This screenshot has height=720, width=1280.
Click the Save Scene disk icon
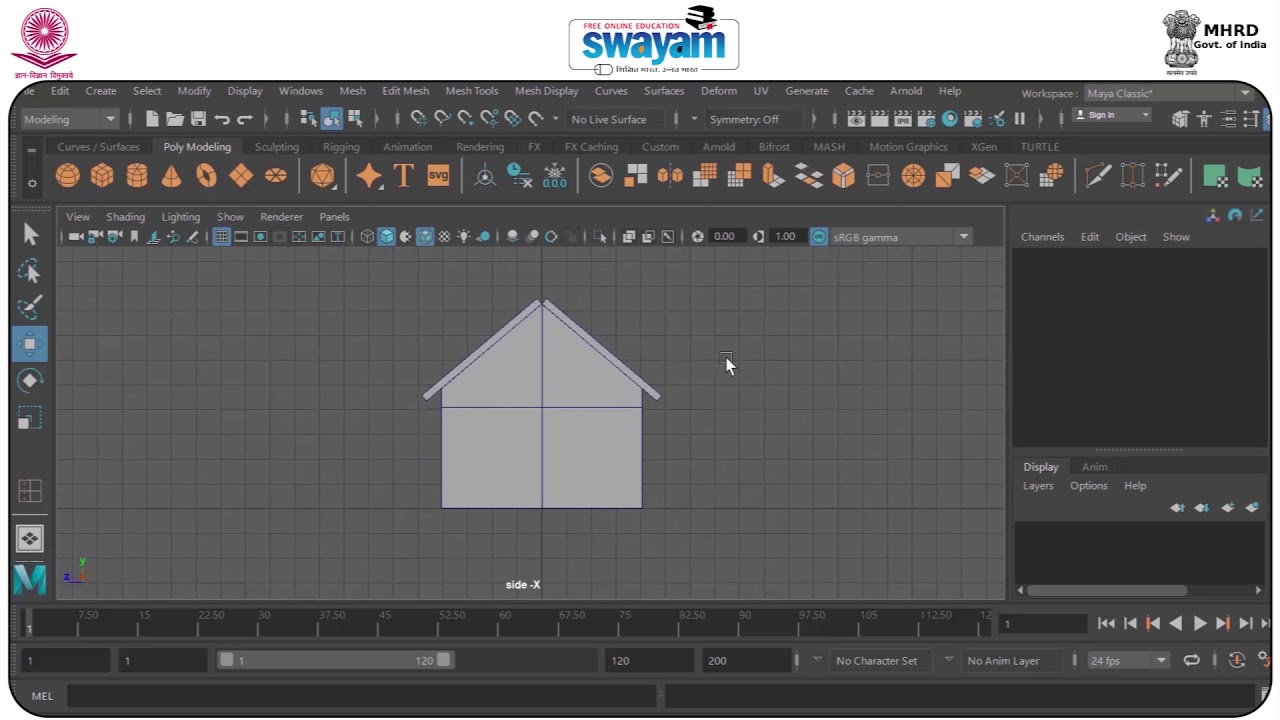click(x=198, y=119)
